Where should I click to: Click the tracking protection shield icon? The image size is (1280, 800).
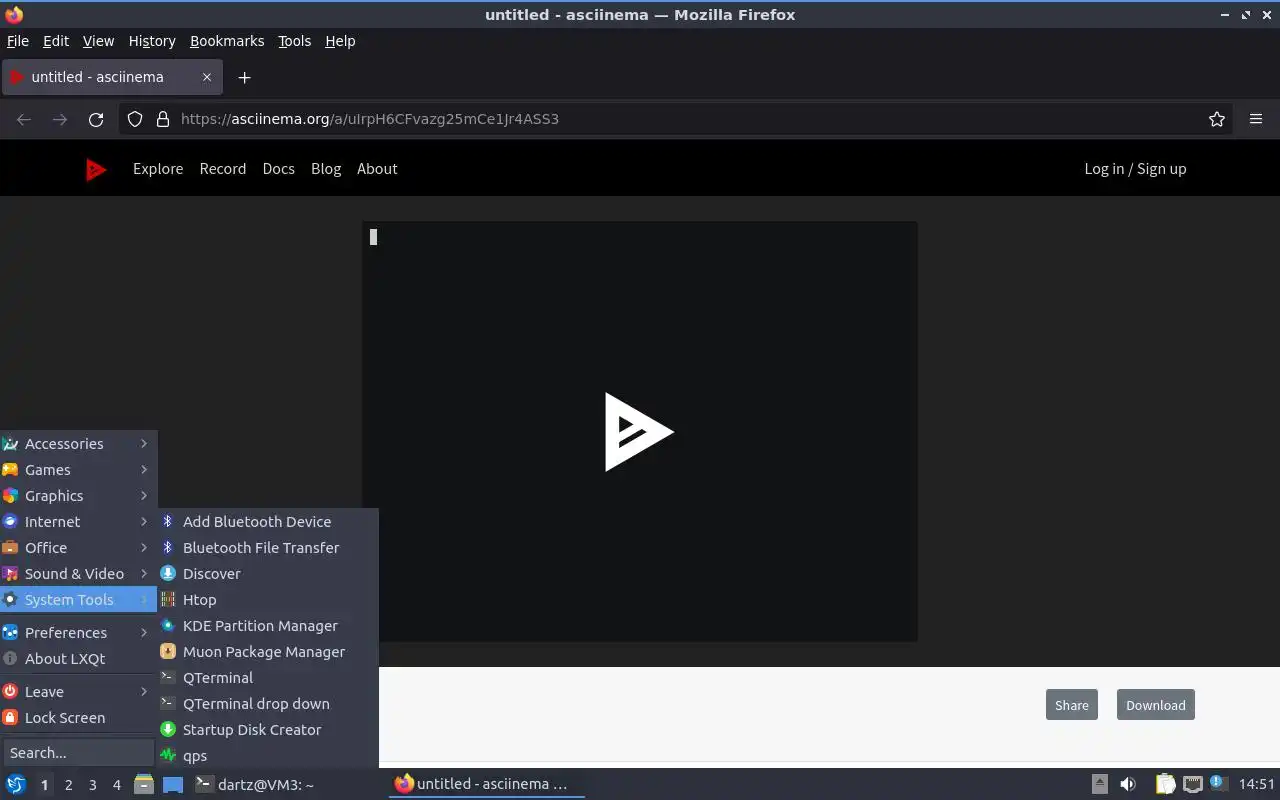[x=135, y=119]
